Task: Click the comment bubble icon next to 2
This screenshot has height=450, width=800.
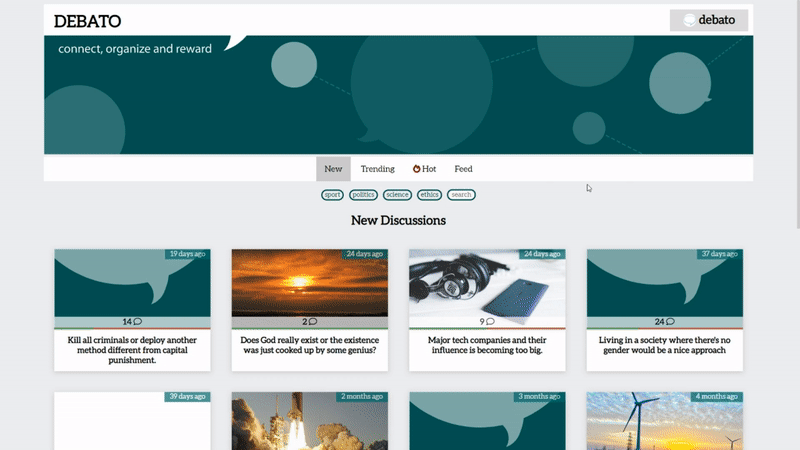Action: click(313, 321)
